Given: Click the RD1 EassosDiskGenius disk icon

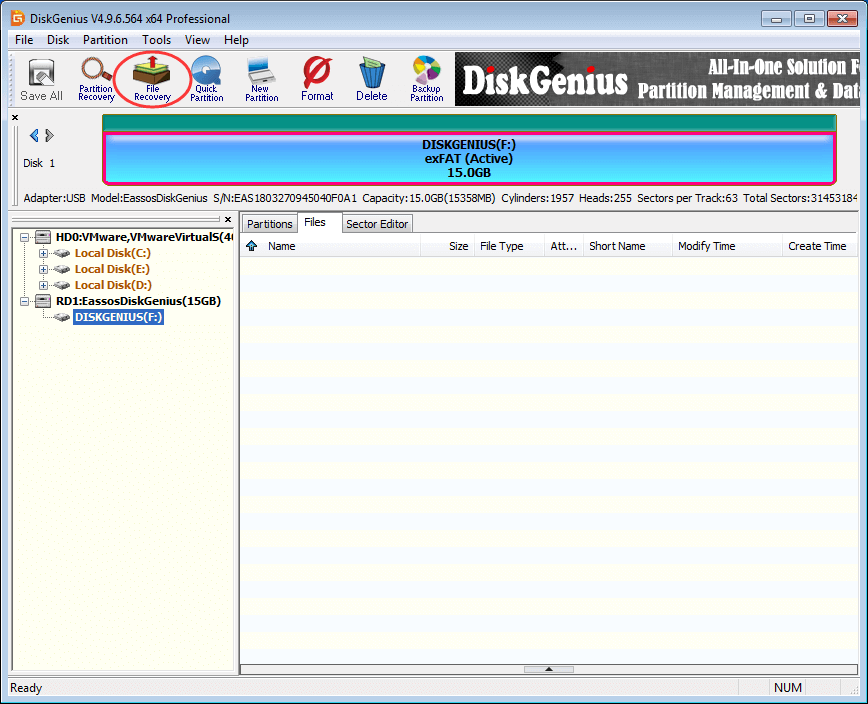Looking at the screenshot, I should pyautogui.click(x=43, y=301).
